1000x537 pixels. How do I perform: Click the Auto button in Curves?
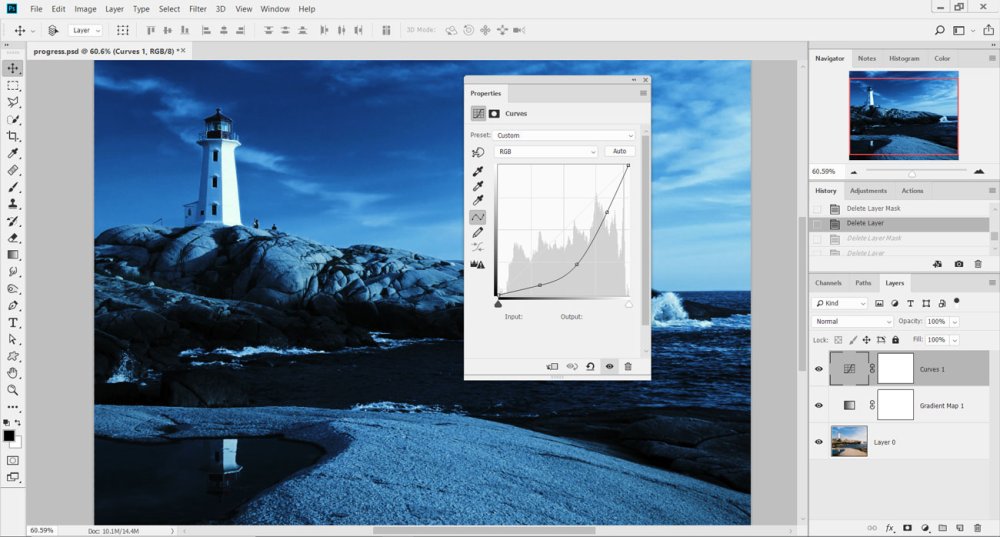(619, 151)
